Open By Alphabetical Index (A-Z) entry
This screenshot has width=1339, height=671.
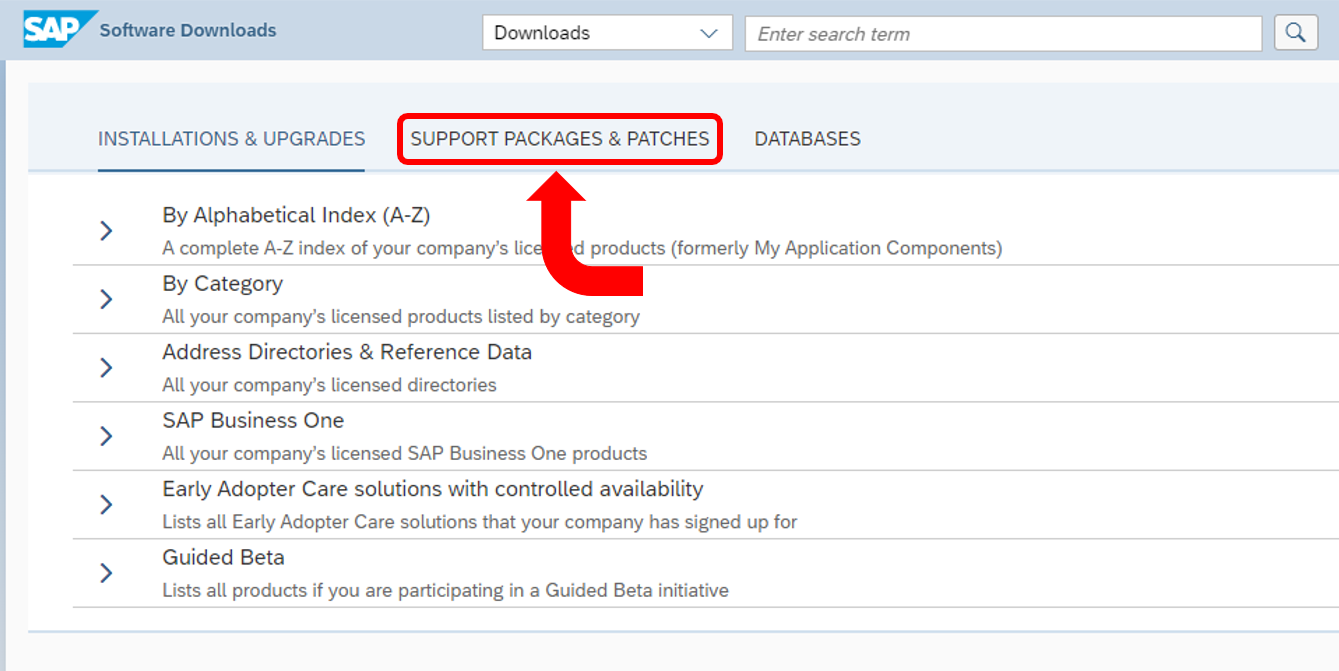tap(296, 215)
